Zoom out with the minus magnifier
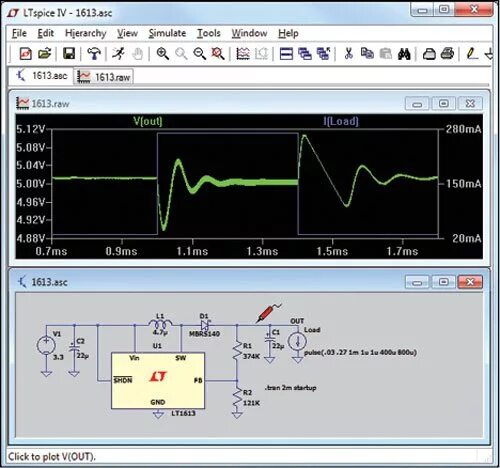Image resolution: width=500 pixels, height=468 pixels. [200, 54]
